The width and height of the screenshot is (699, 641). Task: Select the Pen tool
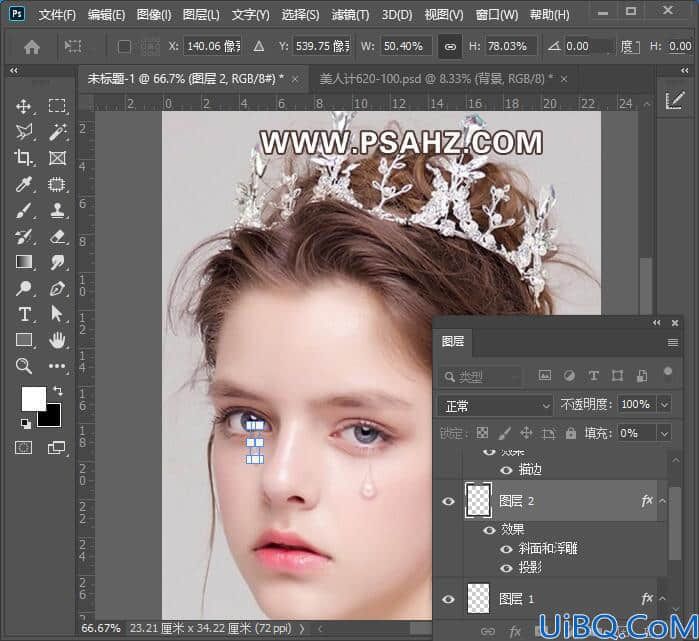point(58,288)
